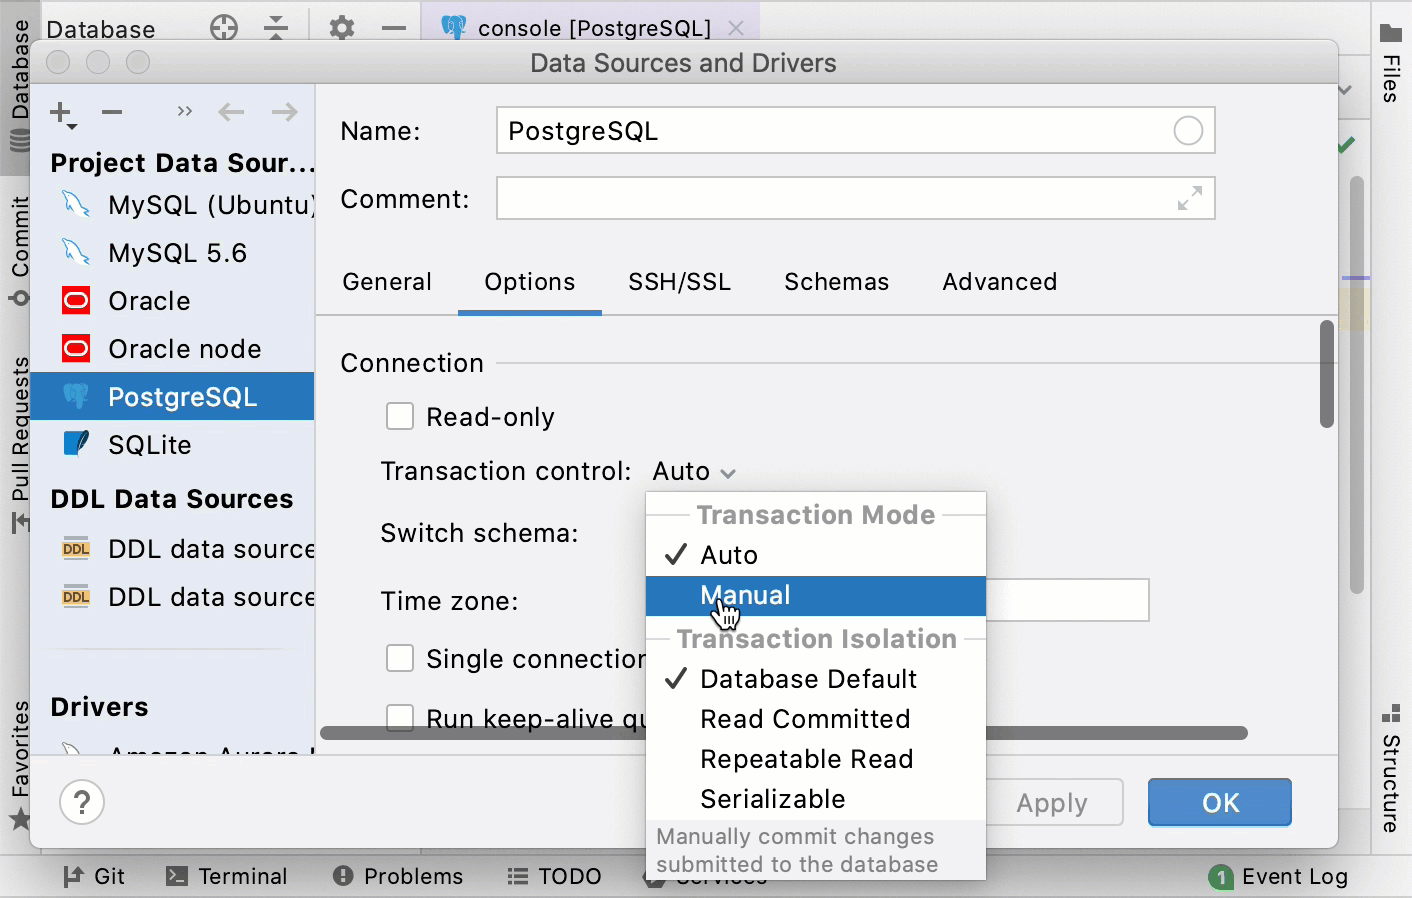1412x898 pixels.
Task: Enable the Read-only connection checkbox
Action: coord(400,416)
